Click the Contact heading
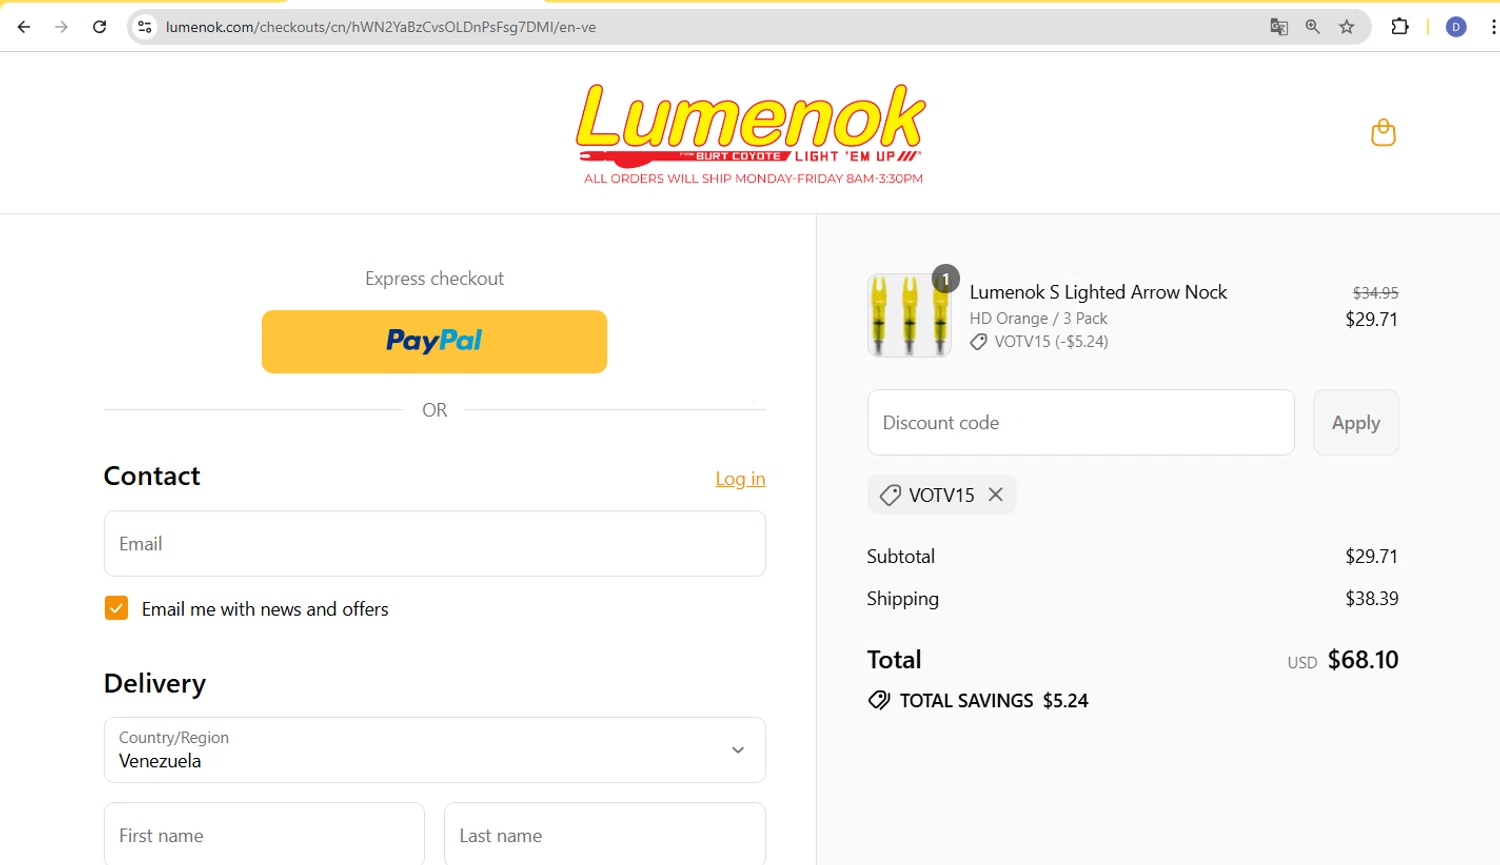The image size is (1500, 865). 152,476
